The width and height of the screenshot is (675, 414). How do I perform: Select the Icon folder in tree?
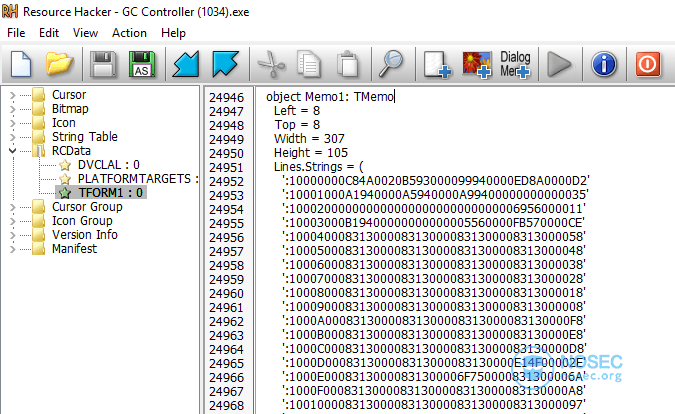64,123
